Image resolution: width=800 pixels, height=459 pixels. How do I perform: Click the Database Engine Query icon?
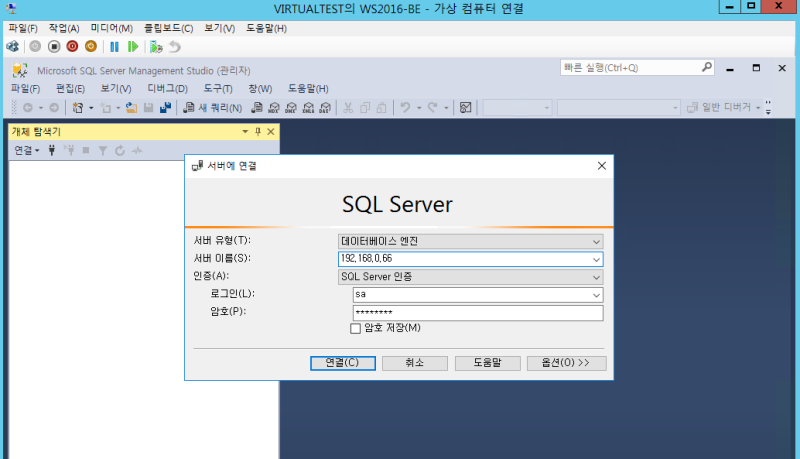pyautogui.click(x=257, y=108)
